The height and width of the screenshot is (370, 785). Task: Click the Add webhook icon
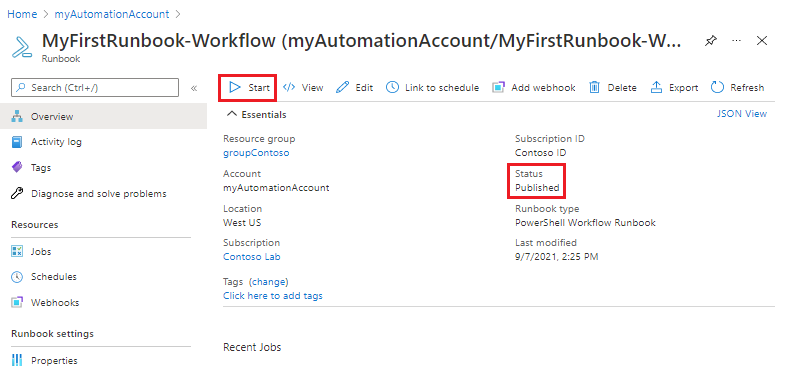pyautogui.click(x=498, y=88)
